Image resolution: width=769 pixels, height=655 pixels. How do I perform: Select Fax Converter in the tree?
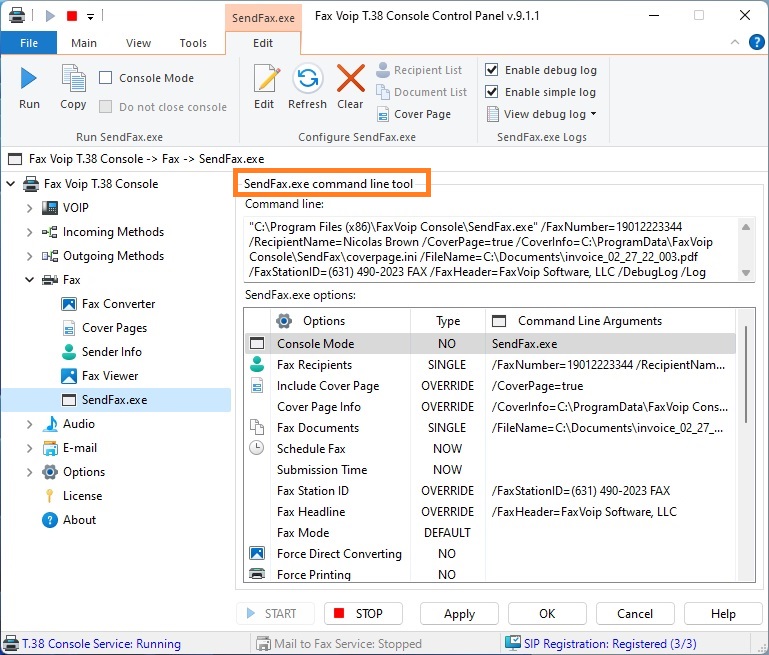[x=108, y=304]
